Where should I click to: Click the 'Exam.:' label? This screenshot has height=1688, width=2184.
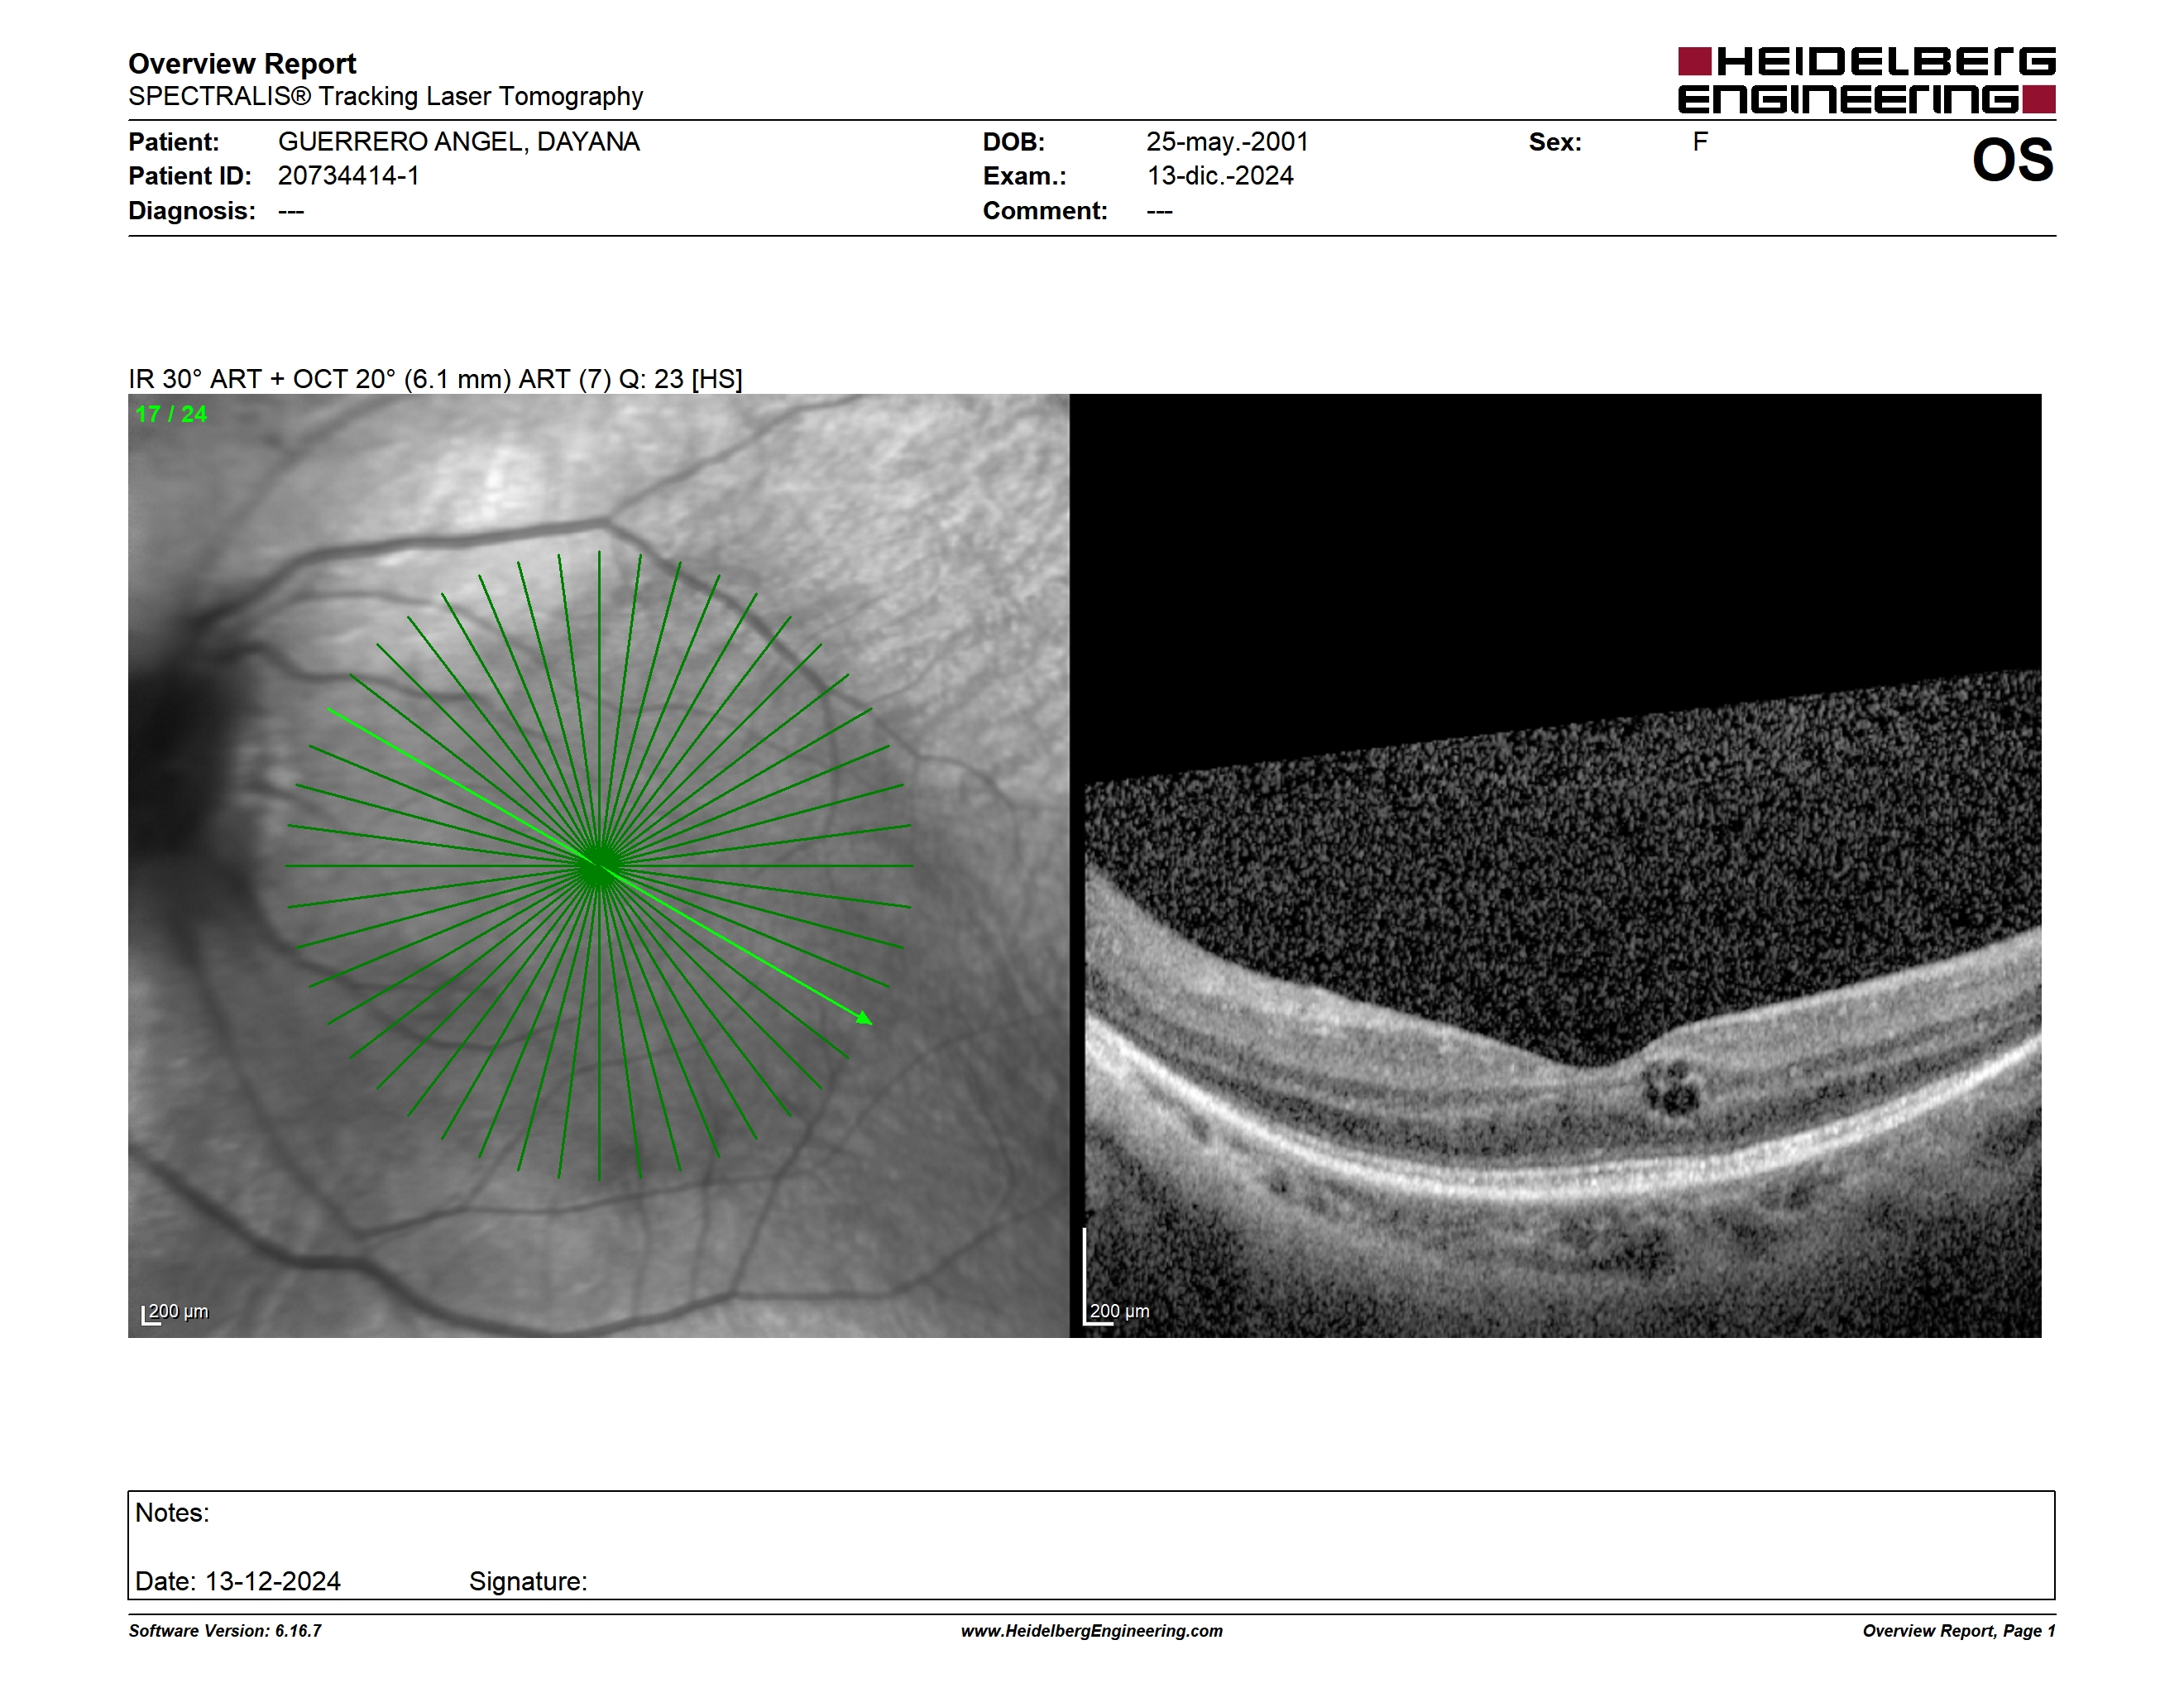1024,176
